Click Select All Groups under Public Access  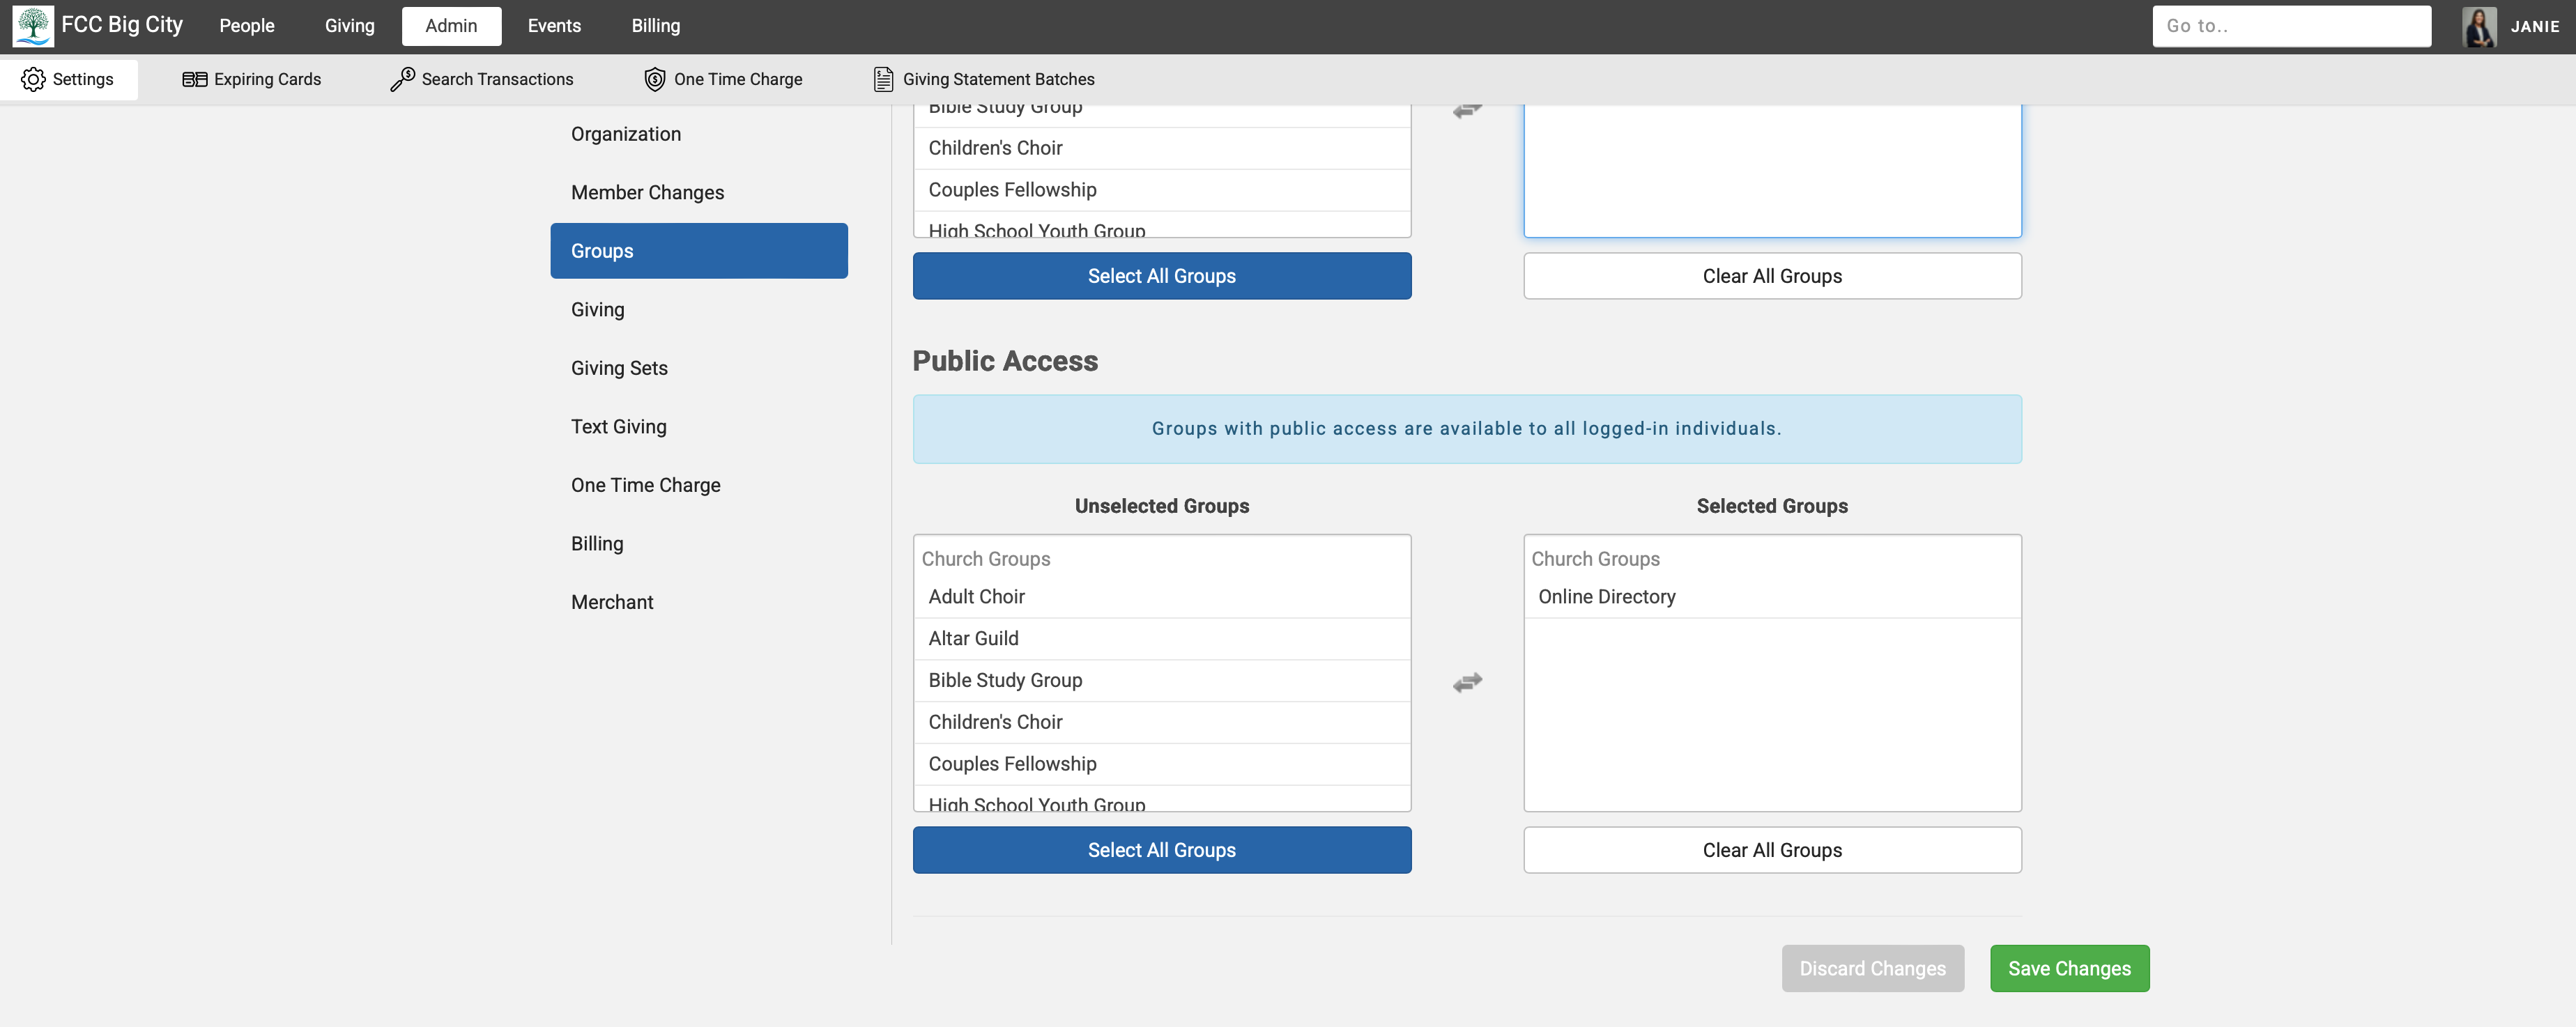(1161, 849)
